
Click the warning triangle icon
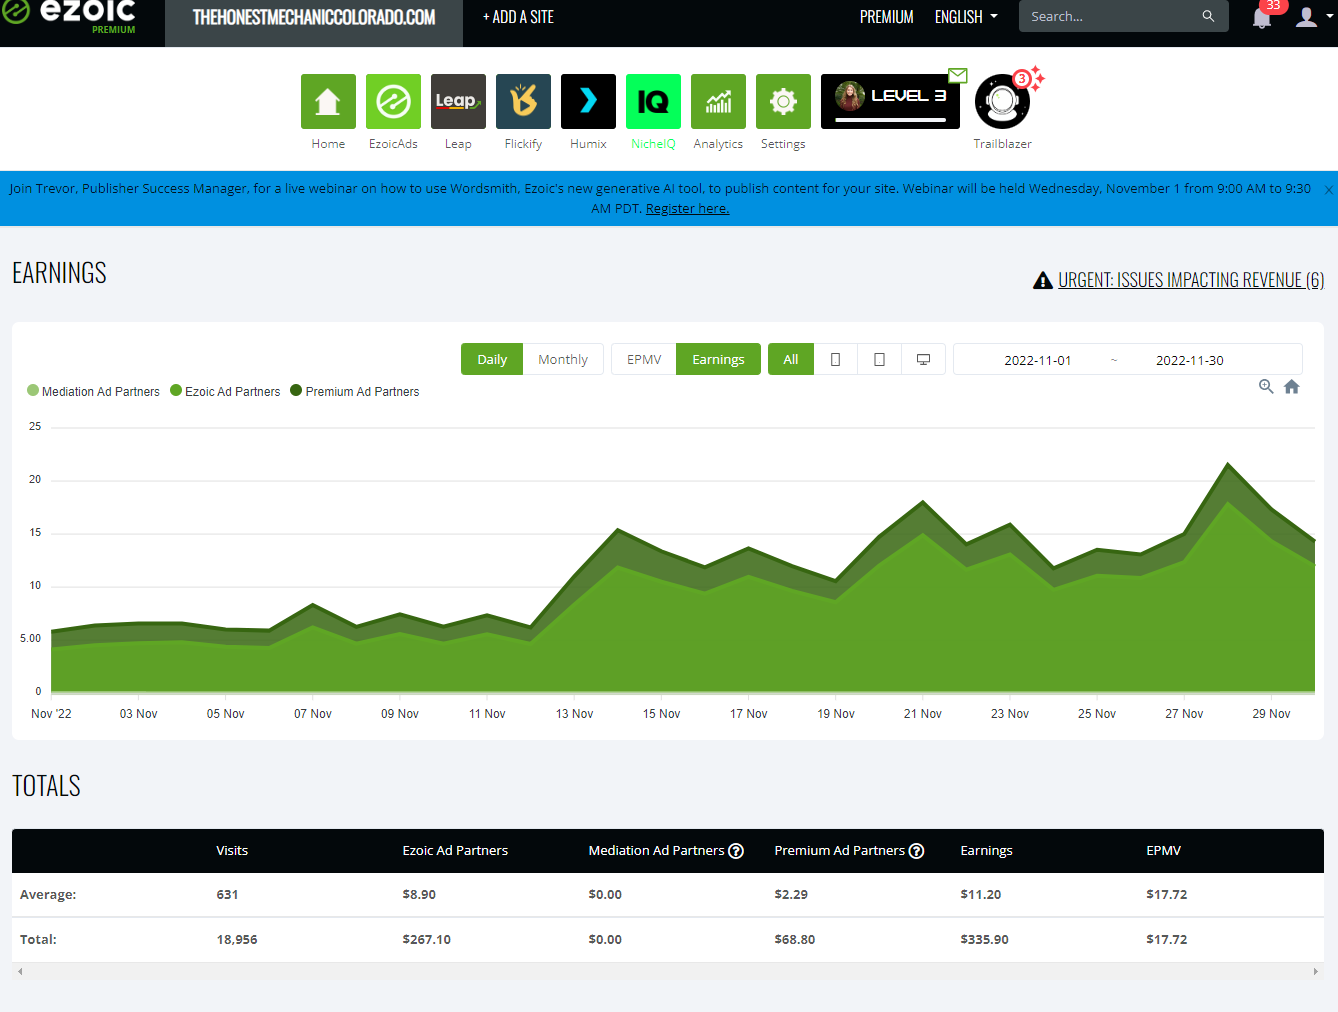point(1043,280)
